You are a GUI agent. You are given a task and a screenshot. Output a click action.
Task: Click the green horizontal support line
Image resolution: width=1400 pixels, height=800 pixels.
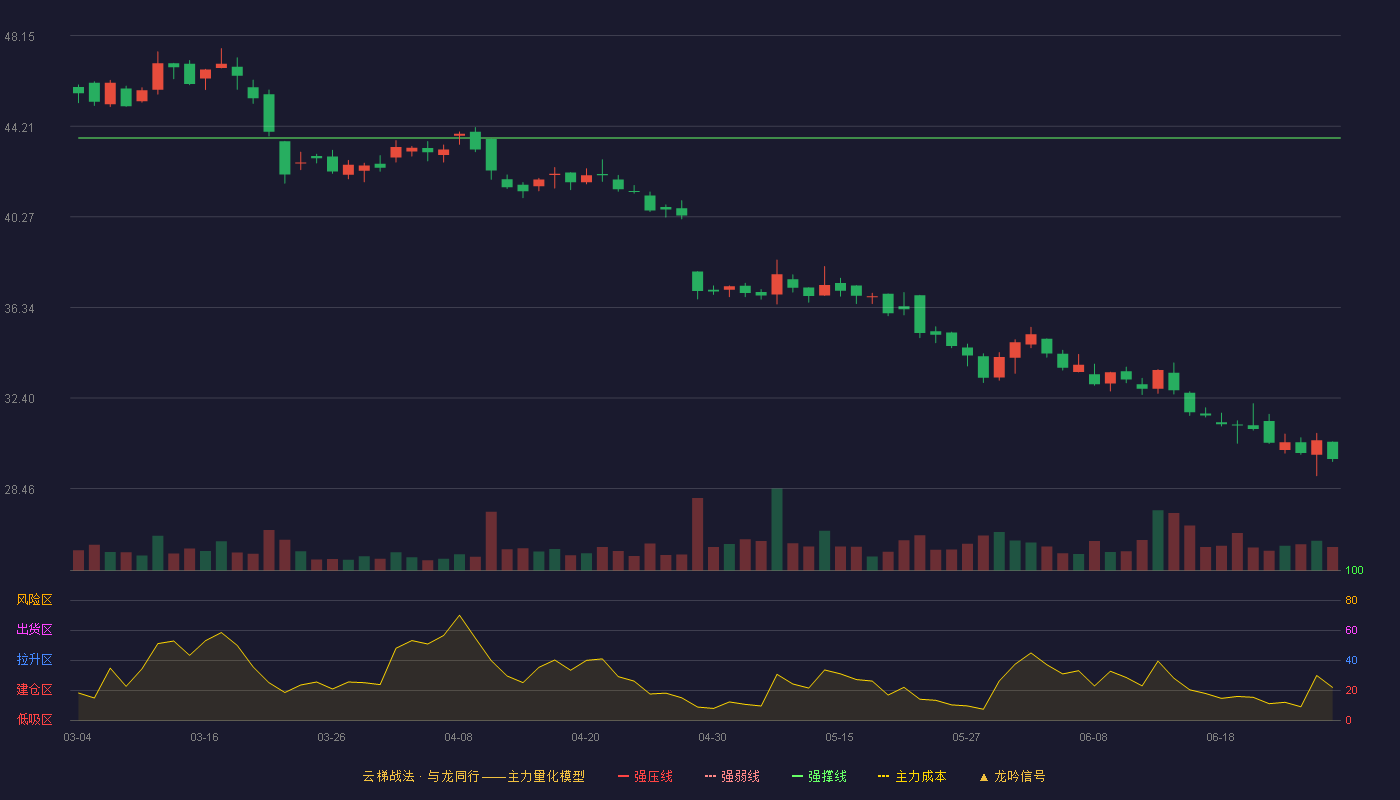coord(709,138)
